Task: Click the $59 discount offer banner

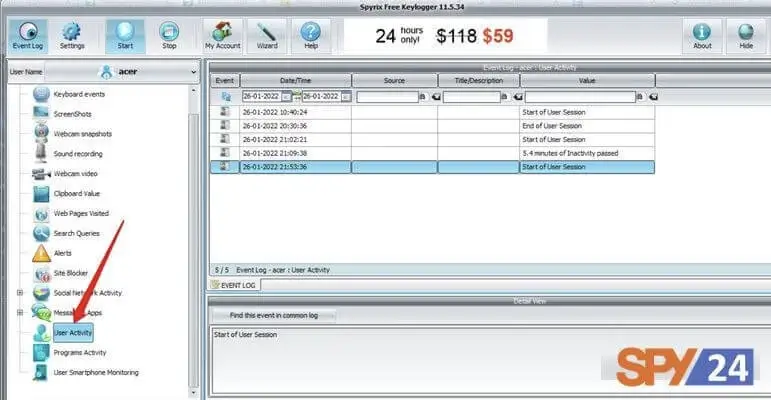Action: 445,36
